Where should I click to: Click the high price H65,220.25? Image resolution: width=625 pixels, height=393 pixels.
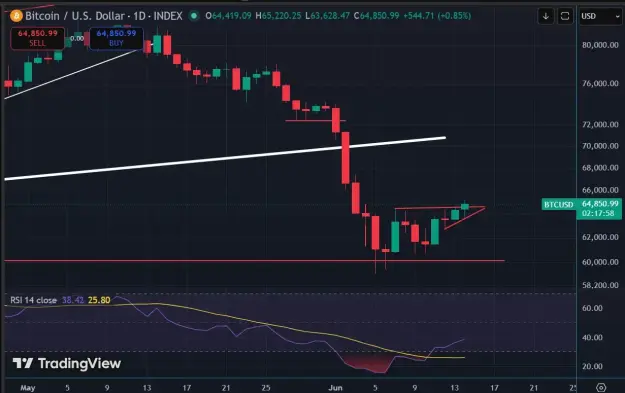(278, 16)
